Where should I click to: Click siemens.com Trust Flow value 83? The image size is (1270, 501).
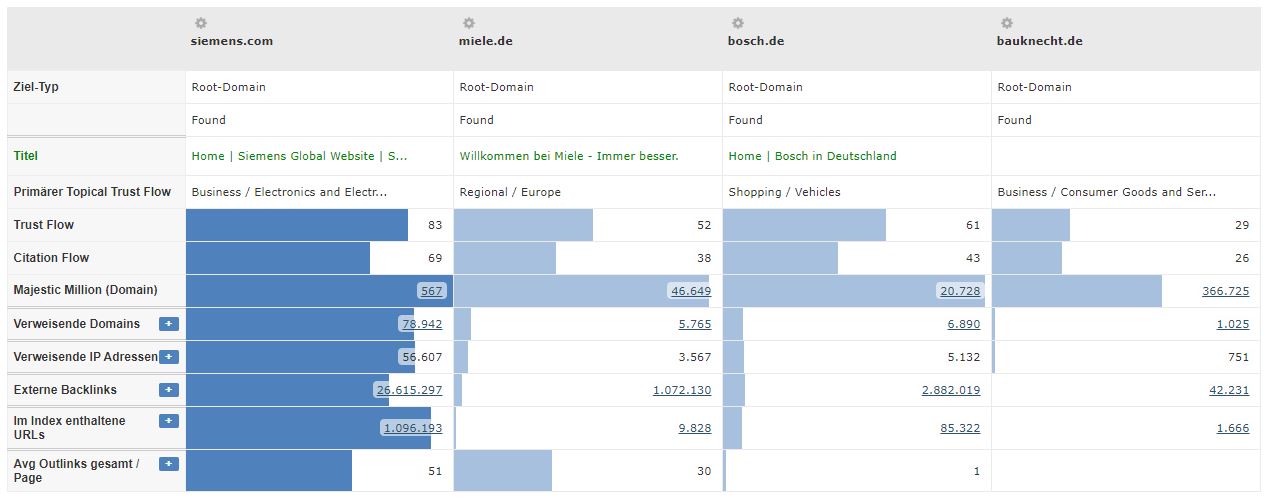(x=434, y=226)
